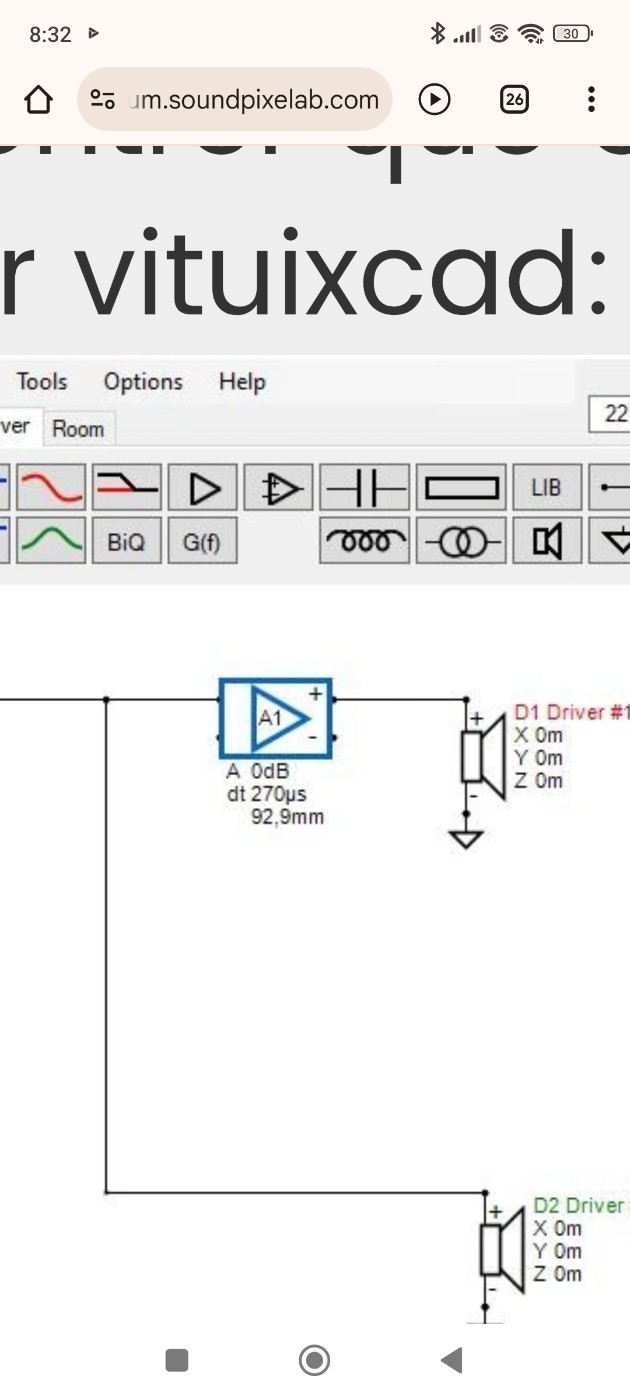The height and width of the screenshot is (1400, 630).
Task: Select the green peak filter icon
Action: pyautogui.click(x=52, y=541)
